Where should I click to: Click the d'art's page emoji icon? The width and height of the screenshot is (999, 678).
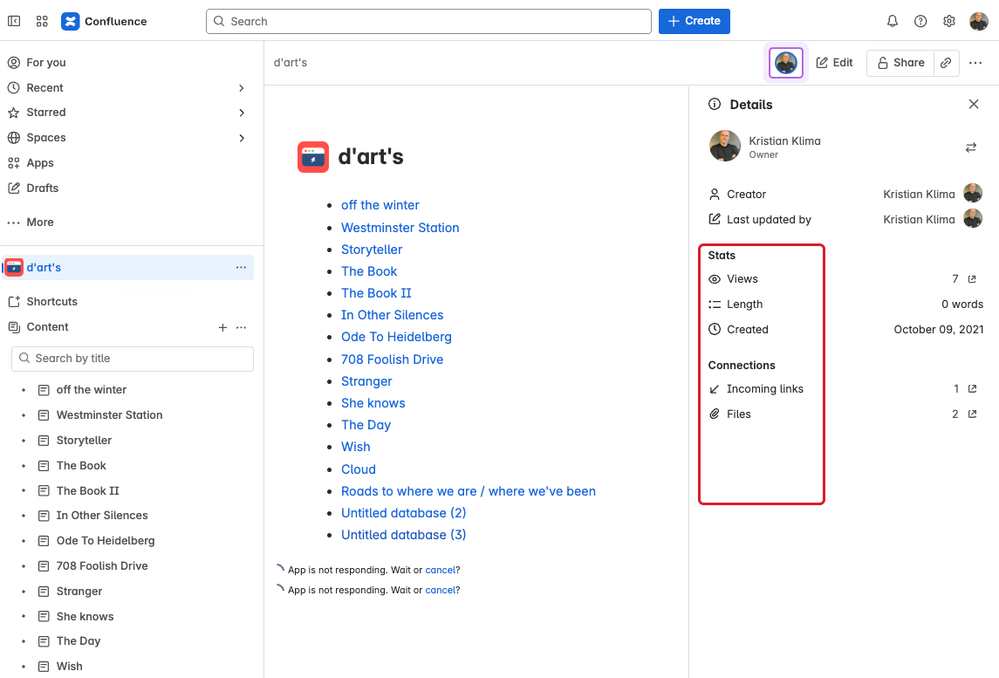[x=313, y=157]
